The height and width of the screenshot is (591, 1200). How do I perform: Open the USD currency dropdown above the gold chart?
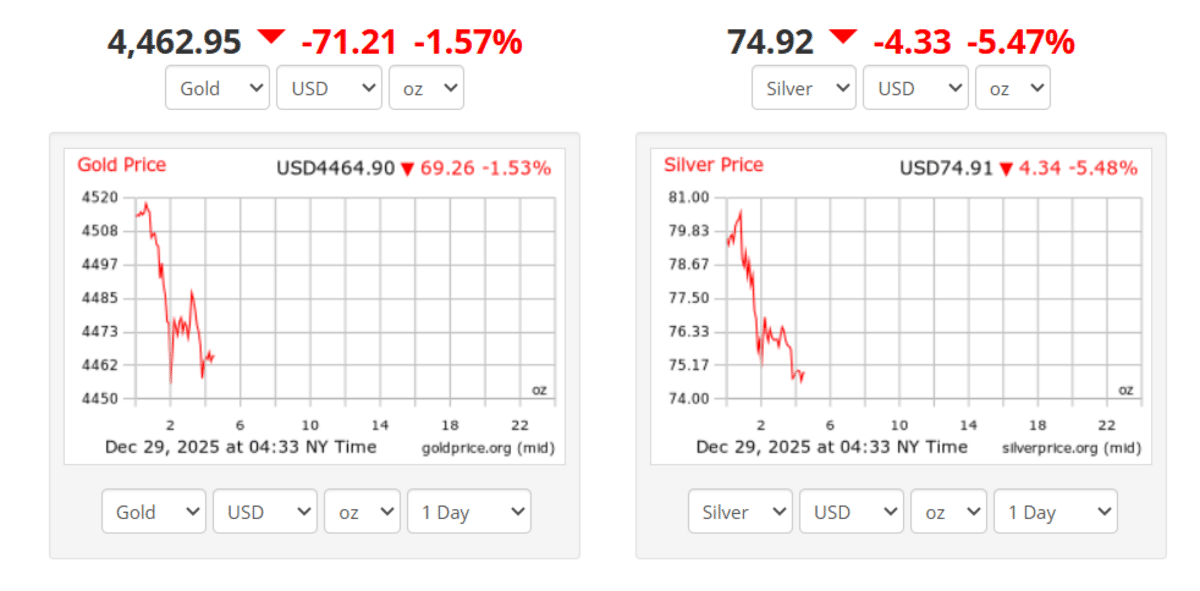pyautogui.click(x=329, y=87)
